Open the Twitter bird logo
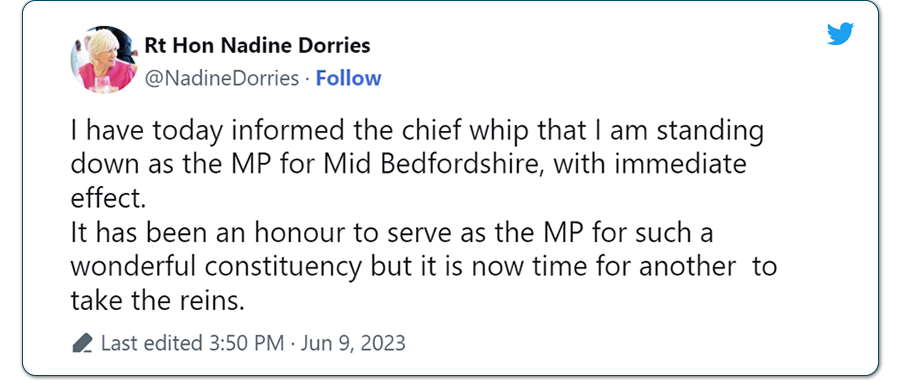This screenshot has height=380, width=900. click(840, 34)
